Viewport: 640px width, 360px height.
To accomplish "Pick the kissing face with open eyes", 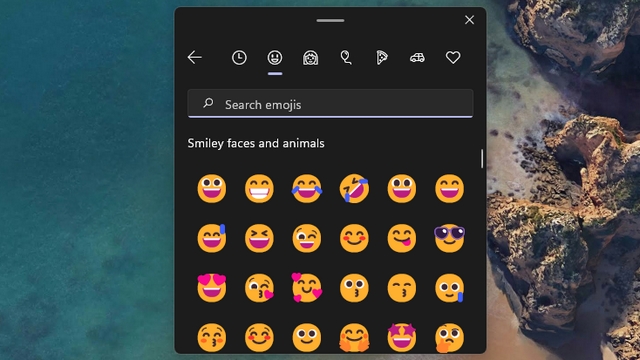I will click(x=354, y=288).
